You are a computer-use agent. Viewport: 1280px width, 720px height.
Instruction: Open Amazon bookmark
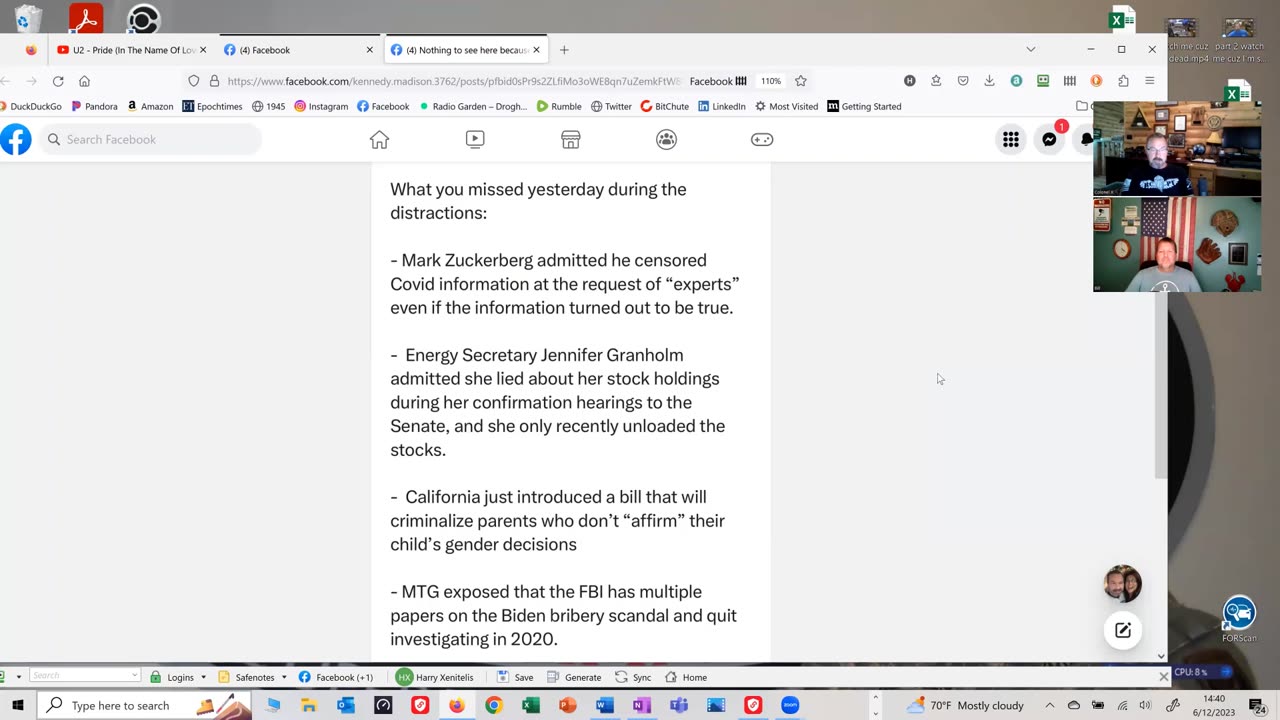150,106
